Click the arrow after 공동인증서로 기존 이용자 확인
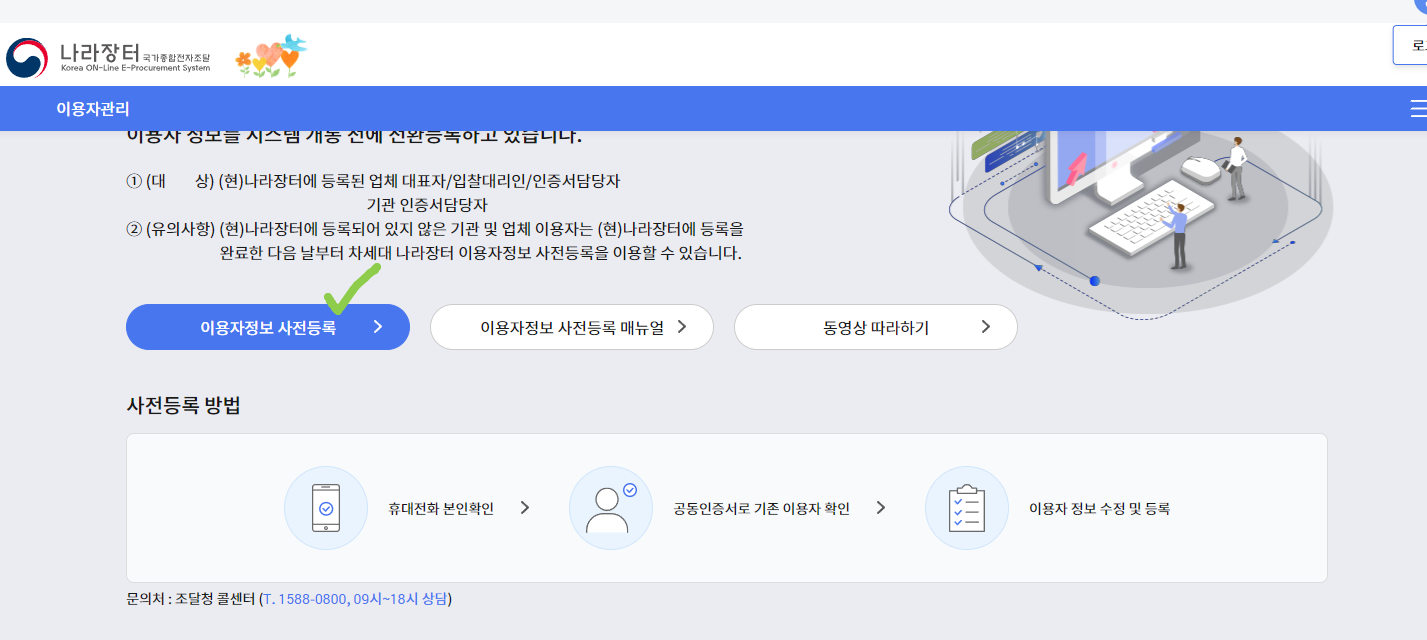1427x640 pixels. 881,508
